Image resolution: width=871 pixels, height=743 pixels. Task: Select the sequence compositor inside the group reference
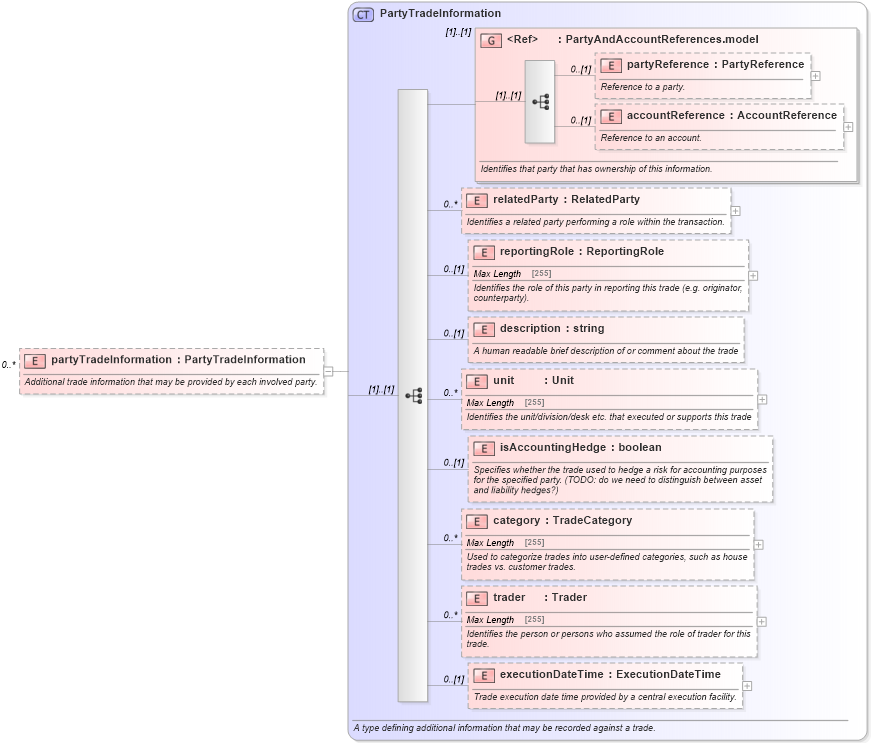pyautogui.click(x=540, y=102)
